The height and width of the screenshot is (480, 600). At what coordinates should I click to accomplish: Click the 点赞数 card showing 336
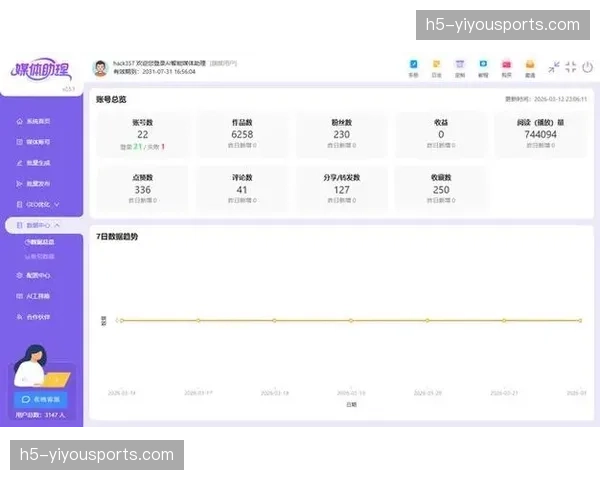[143, 189]
